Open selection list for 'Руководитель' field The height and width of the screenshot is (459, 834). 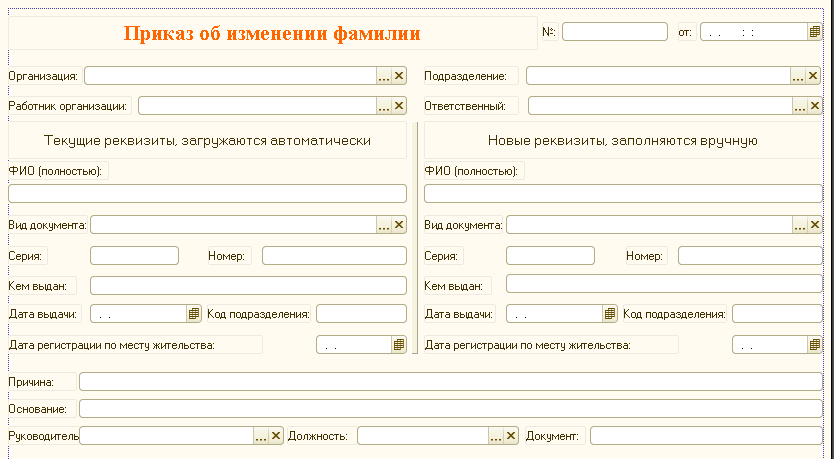[x=261, y=436]
